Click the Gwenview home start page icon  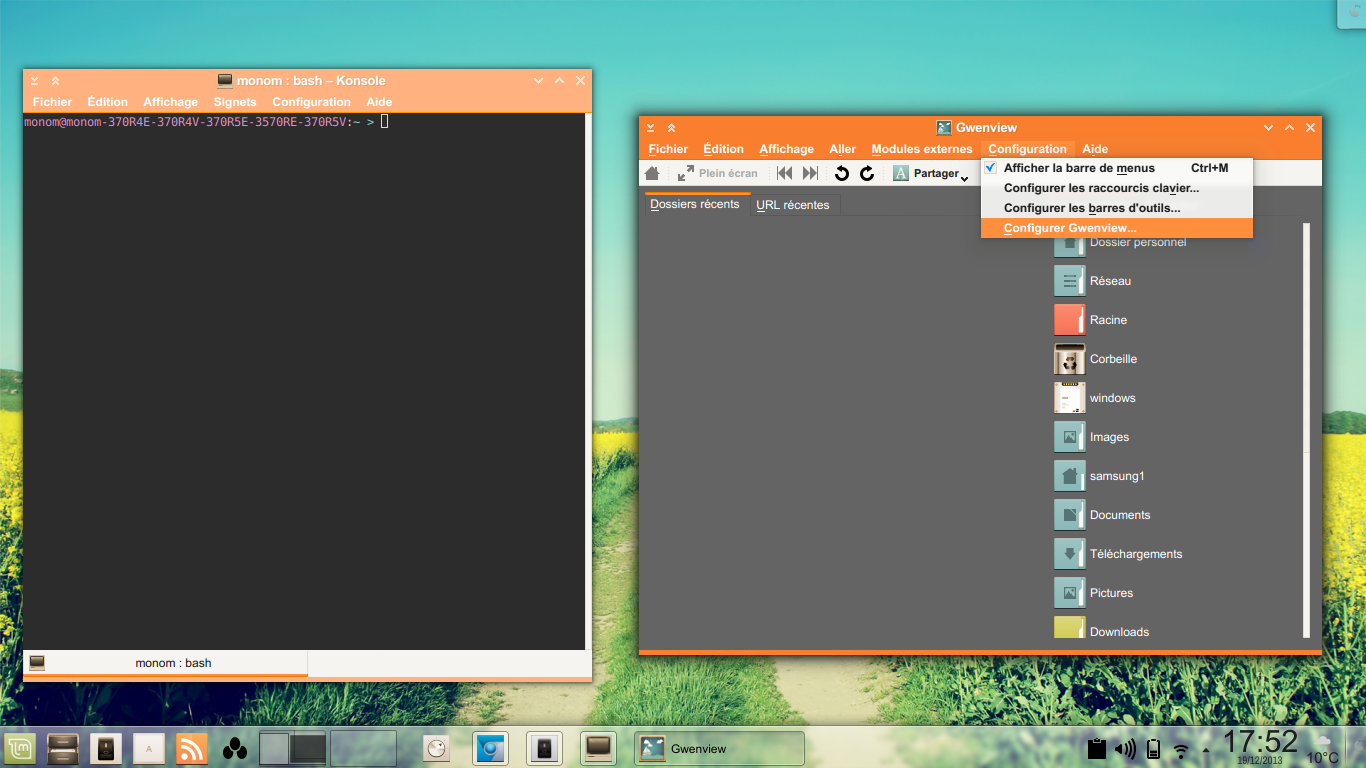[652, 173]
